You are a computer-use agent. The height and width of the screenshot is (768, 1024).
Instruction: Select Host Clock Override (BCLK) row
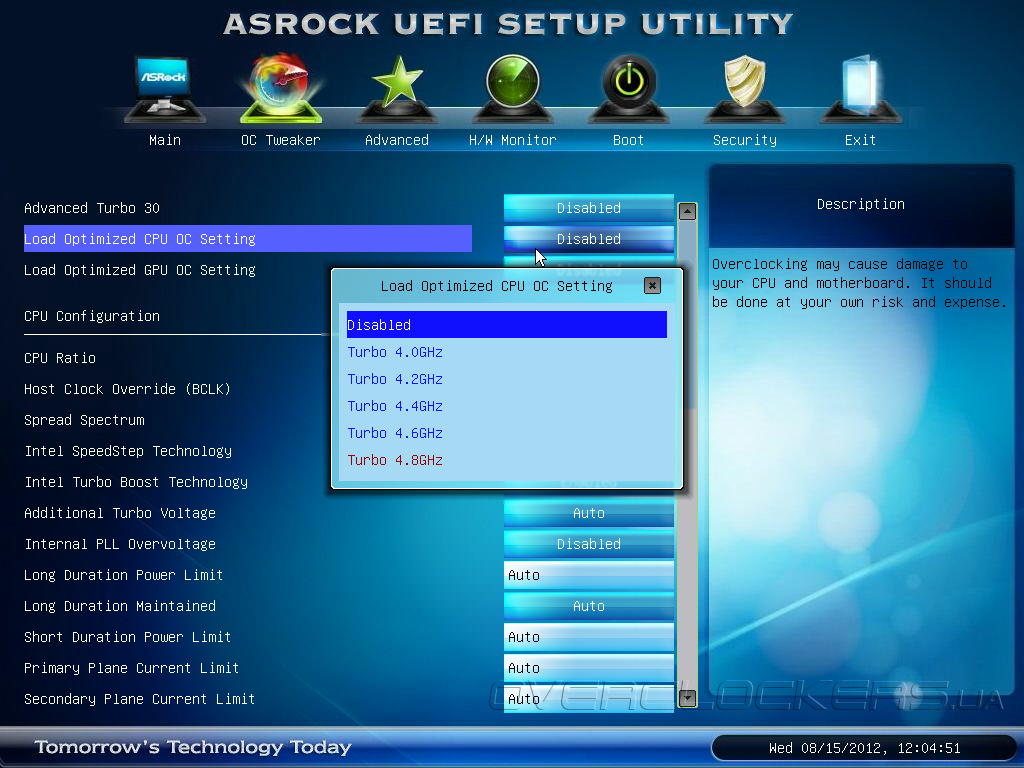click(x=127, y=389)
